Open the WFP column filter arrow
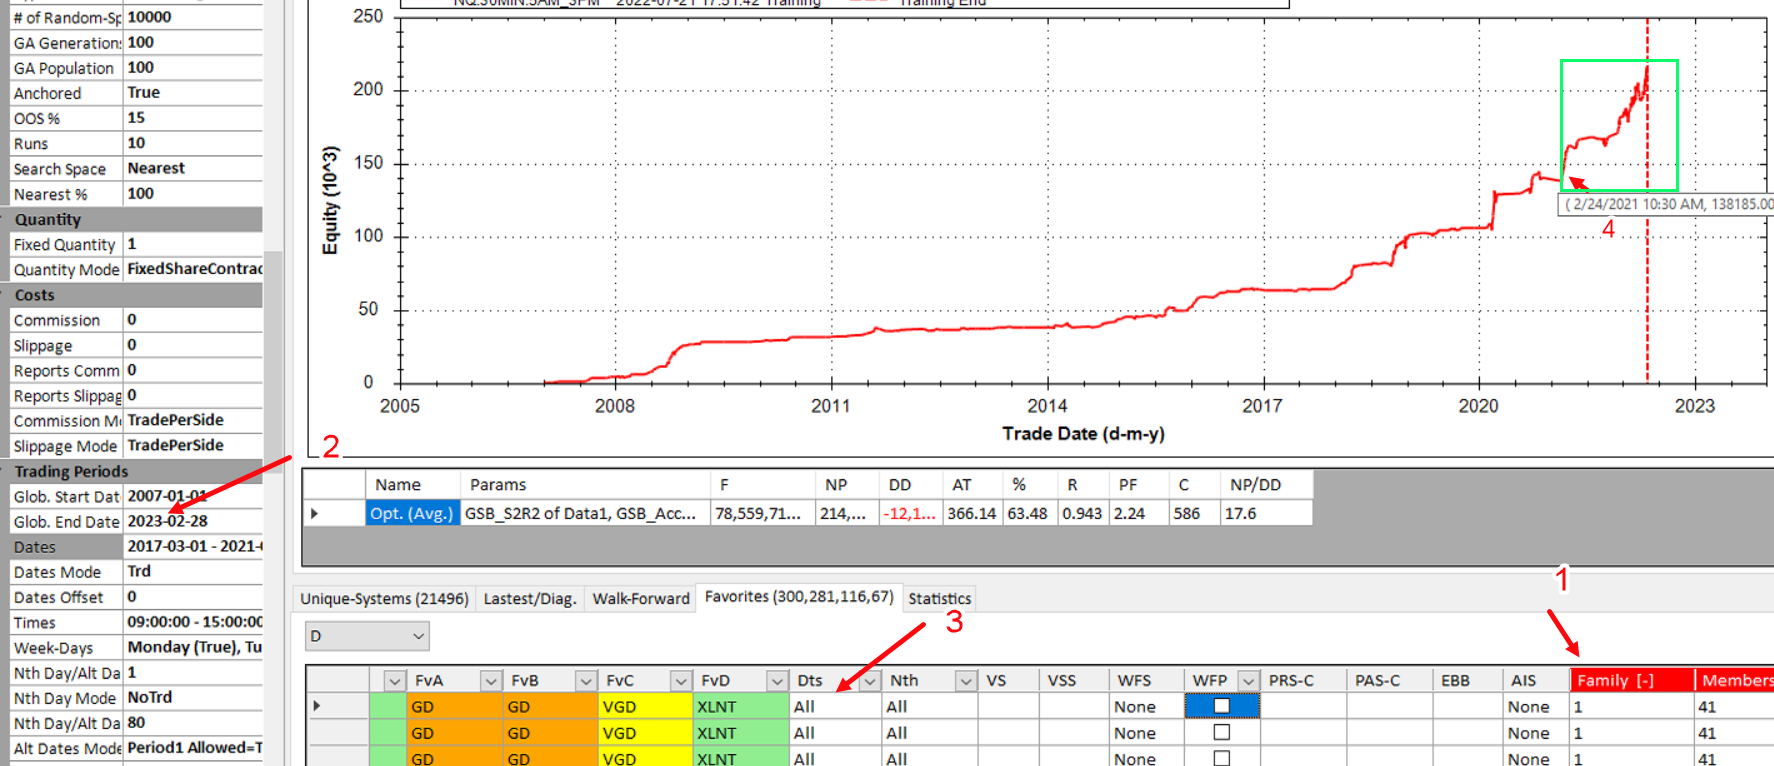1774x766 pixels. click(x=1248, y=681)
